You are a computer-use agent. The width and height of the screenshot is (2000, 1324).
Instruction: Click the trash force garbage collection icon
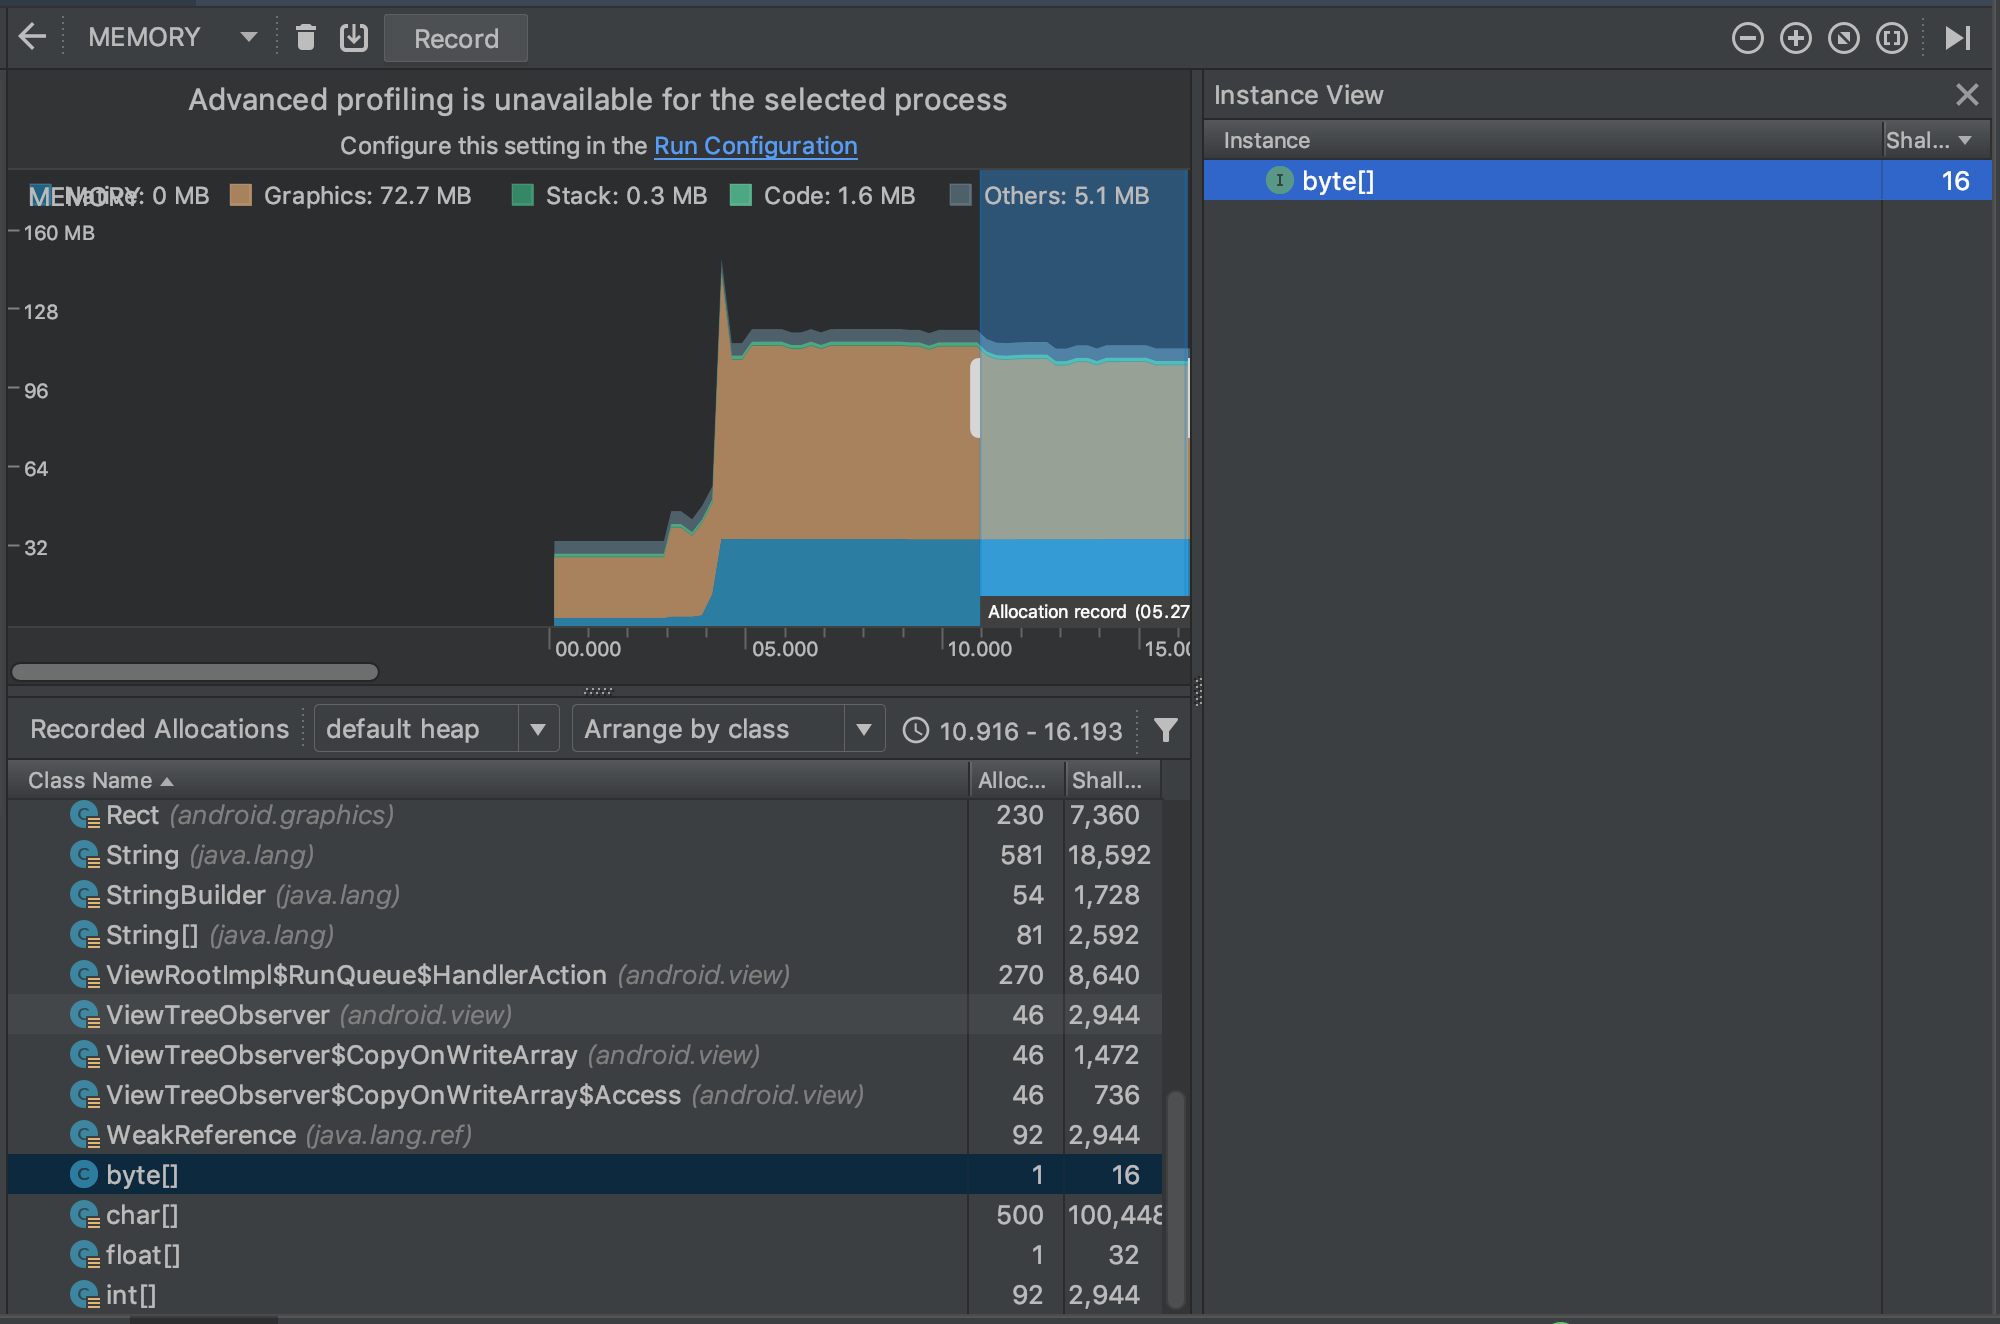coord(306,38)
